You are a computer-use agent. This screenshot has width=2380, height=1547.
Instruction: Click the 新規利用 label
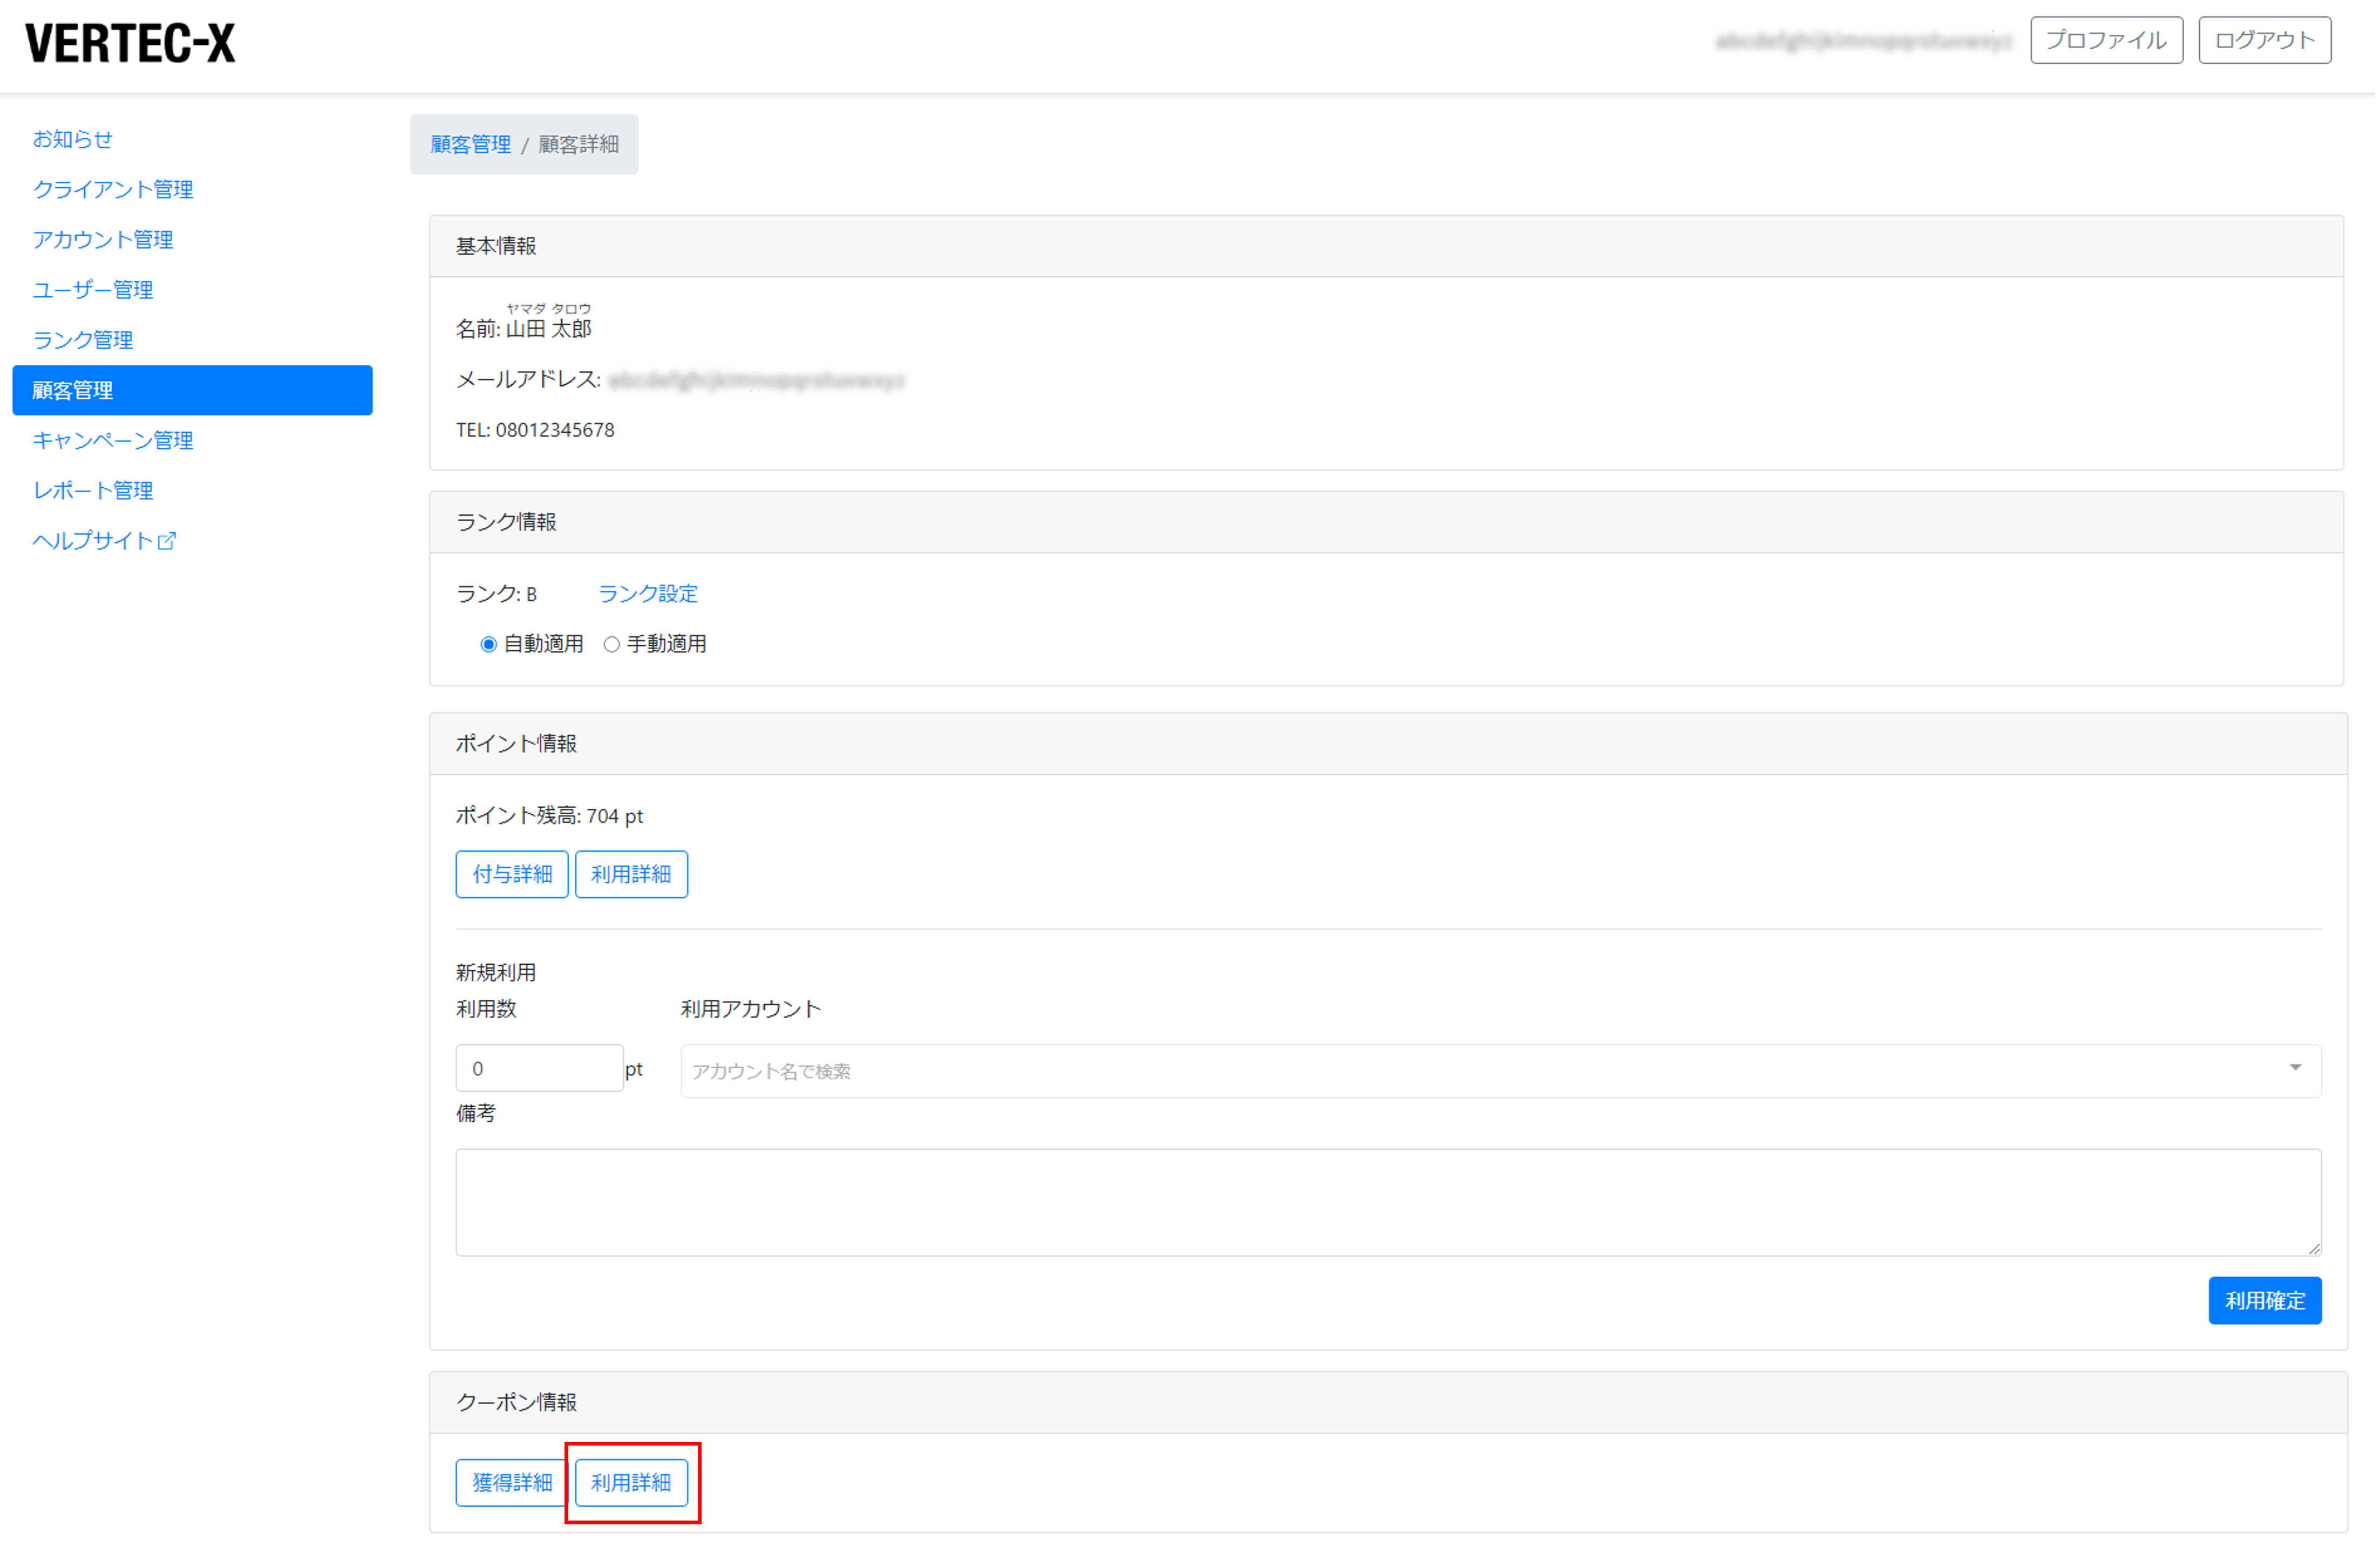pos(497,974)
